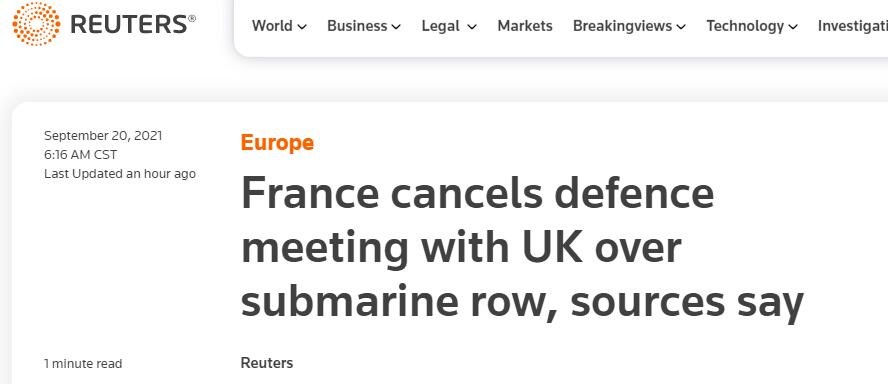This screenshot has width=888, height=384.
Task: Expand the chevron beside Business
Action: [396, 27]
